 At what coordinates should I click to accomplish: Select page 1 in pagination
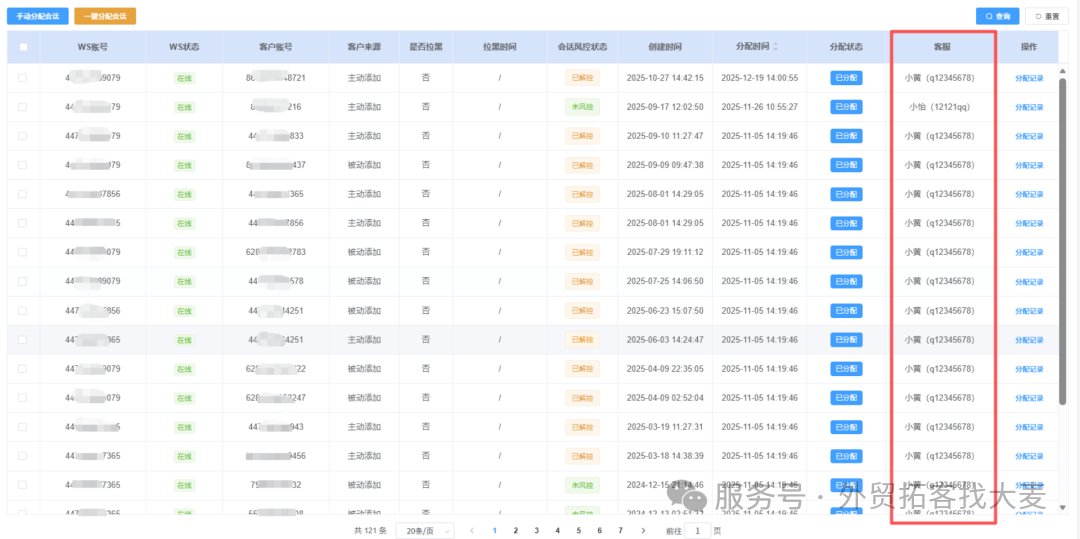click(x=495, y=531)
